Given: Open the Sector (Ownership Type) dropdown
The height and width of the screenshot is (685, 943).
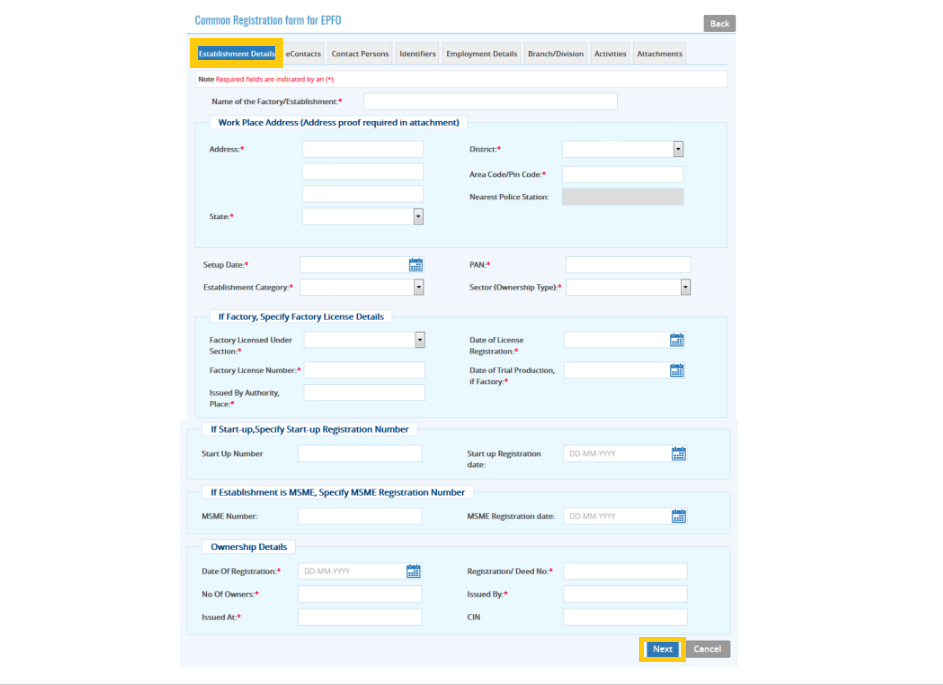Looking at the screenshot, I should pos(685,288).
